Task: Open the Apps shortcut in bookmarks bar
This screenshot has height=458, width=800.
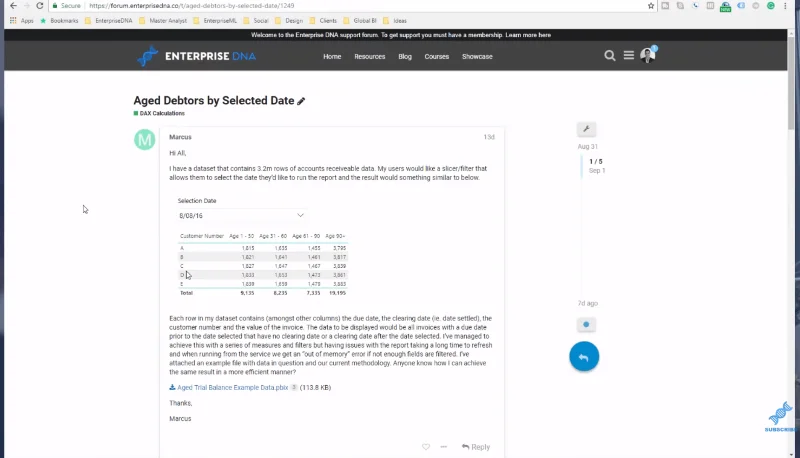Action: (21, 21)
